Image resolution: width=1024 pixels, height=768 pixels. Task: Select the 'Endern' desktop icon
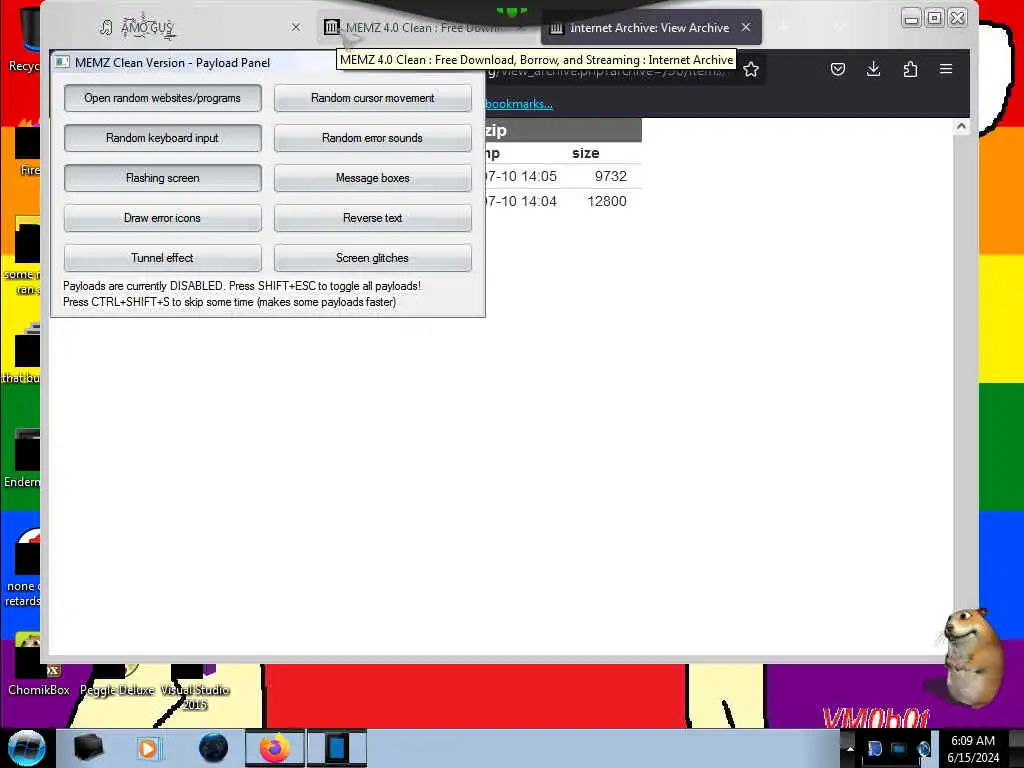(x=22, y=458)
